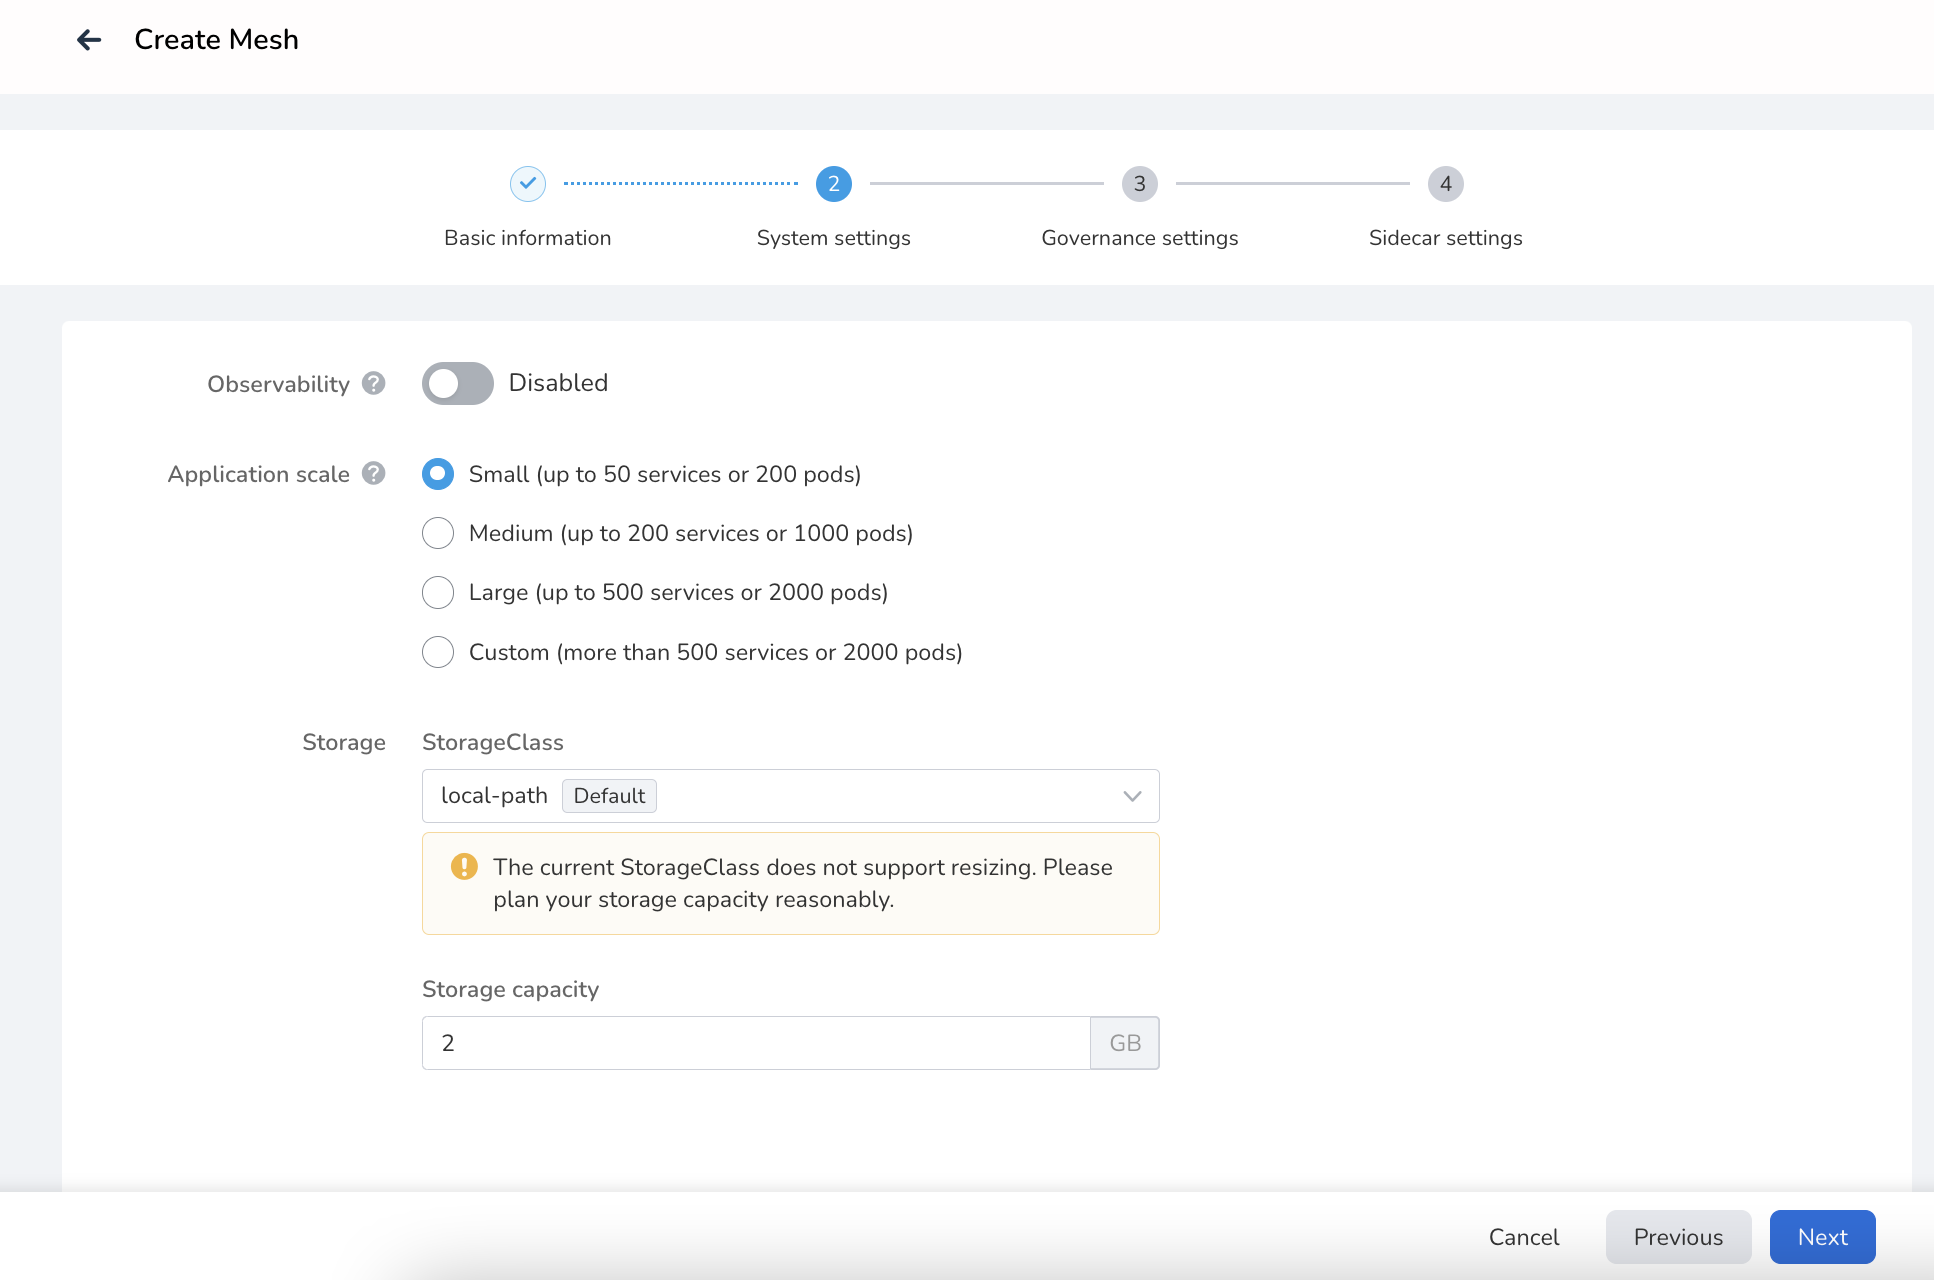Screen dimensions: 1934x1280
Task: Click the back arrow beside Create Mesh
Action: point(89,39)
